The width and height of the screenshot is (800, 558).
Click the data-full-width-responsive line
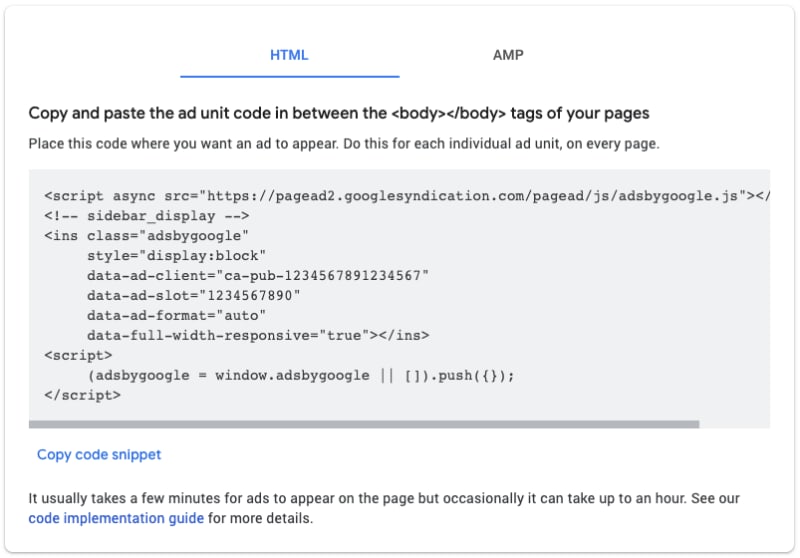258,335
